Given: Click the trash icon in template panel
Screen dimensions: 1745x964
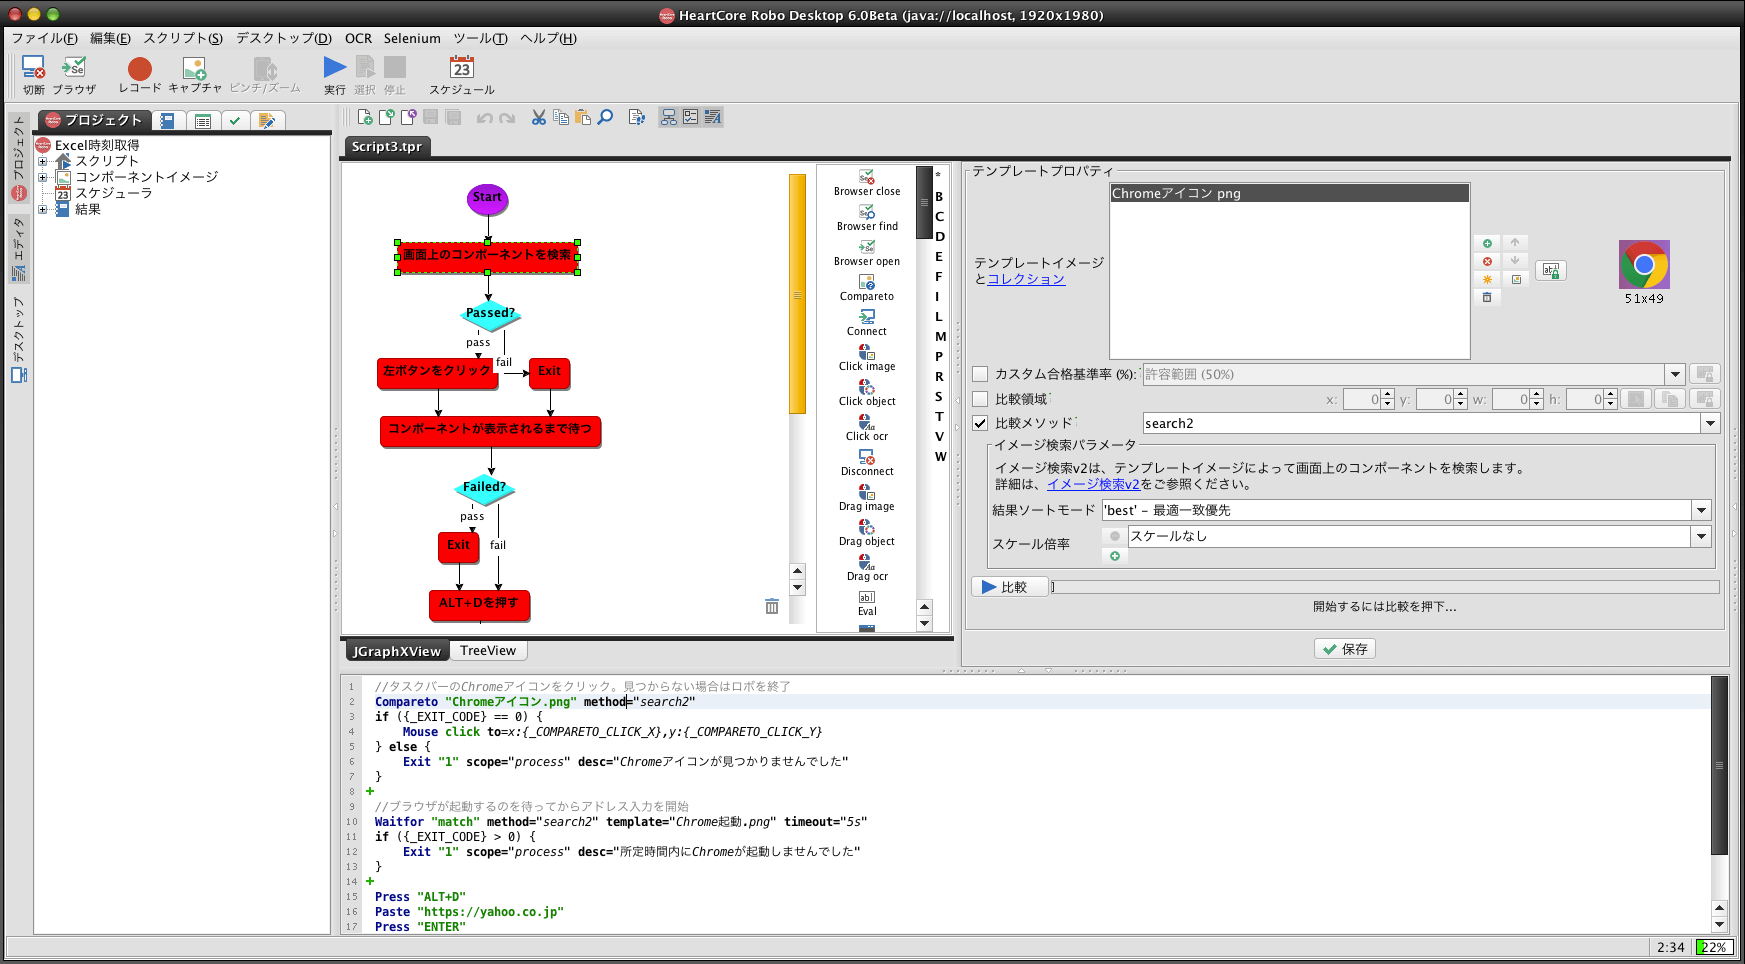Looking at the screenshot, I should [x=1487, y=297].
